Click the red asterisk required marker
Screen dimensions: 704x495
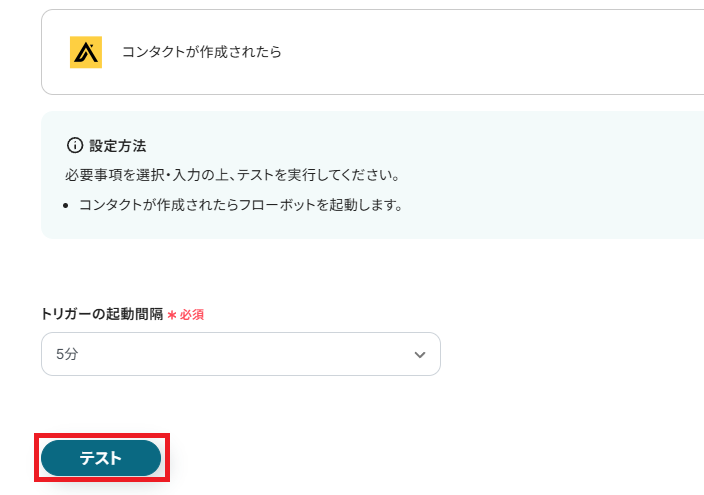click(x=172, y=315)
